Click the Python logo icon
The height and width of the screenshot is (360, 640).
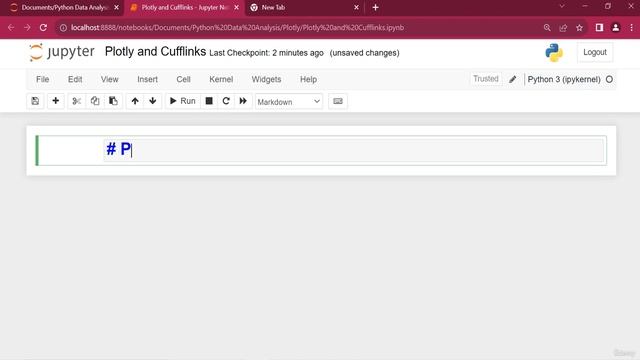(554, 53)
